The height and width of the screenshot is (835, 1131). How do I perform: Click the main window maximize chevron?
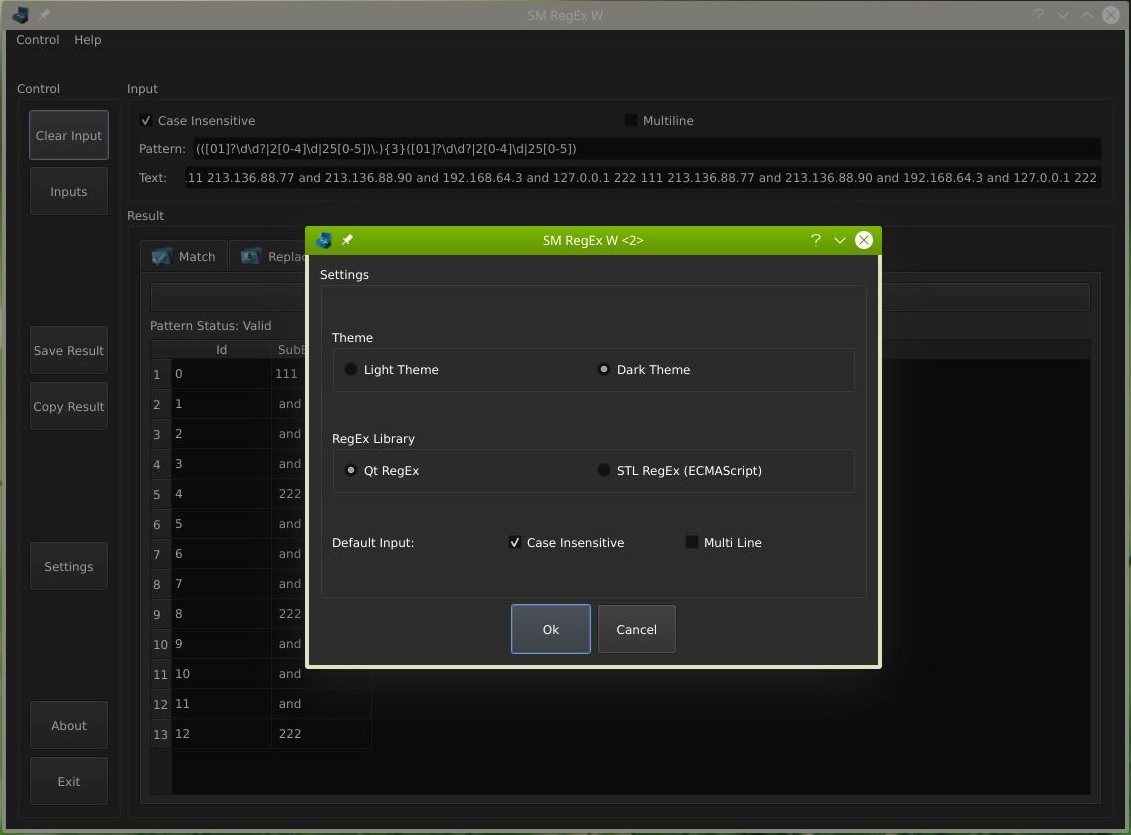[1087, 14]
